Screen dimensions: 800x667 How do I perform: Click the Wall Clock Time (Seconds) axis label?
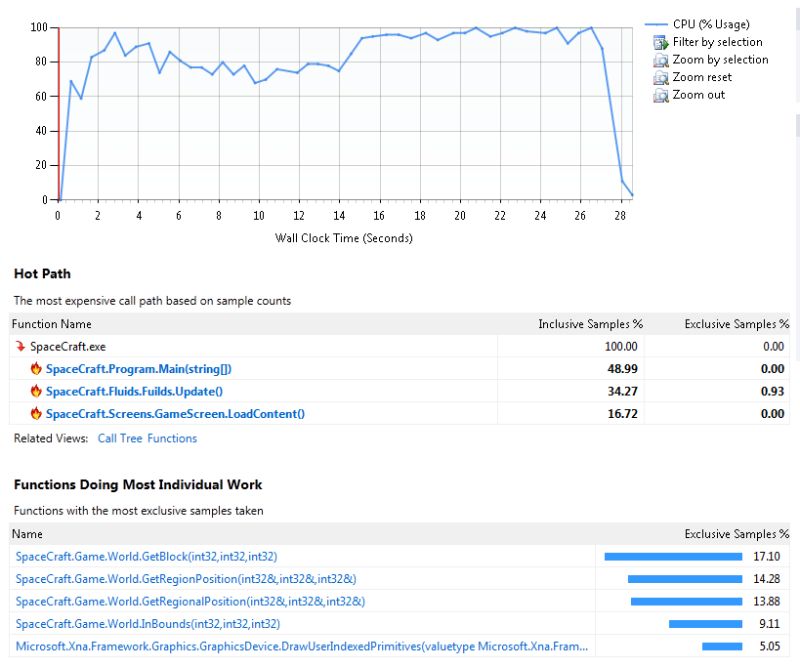(x=344, y=238)
